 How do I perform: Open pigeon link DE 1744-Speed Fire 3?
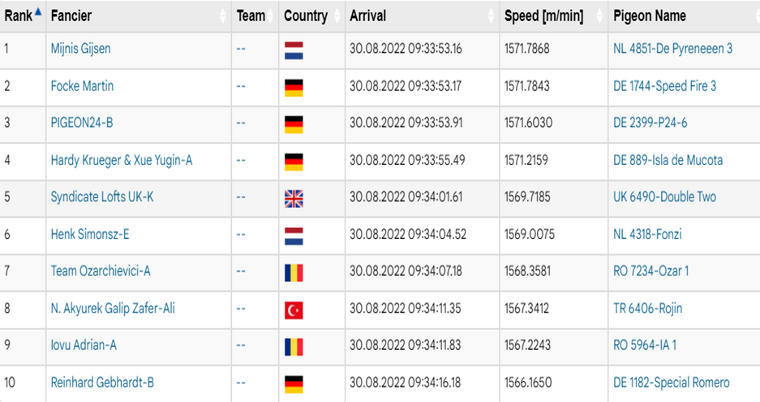point(665,86)
